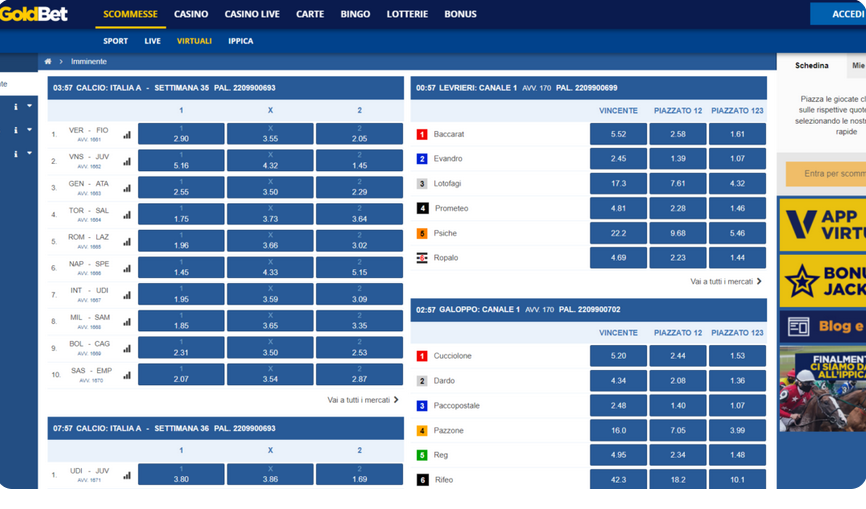The image size is (866, 509).
Task: Open the App Virtual banner
Action: coord(822,225)
